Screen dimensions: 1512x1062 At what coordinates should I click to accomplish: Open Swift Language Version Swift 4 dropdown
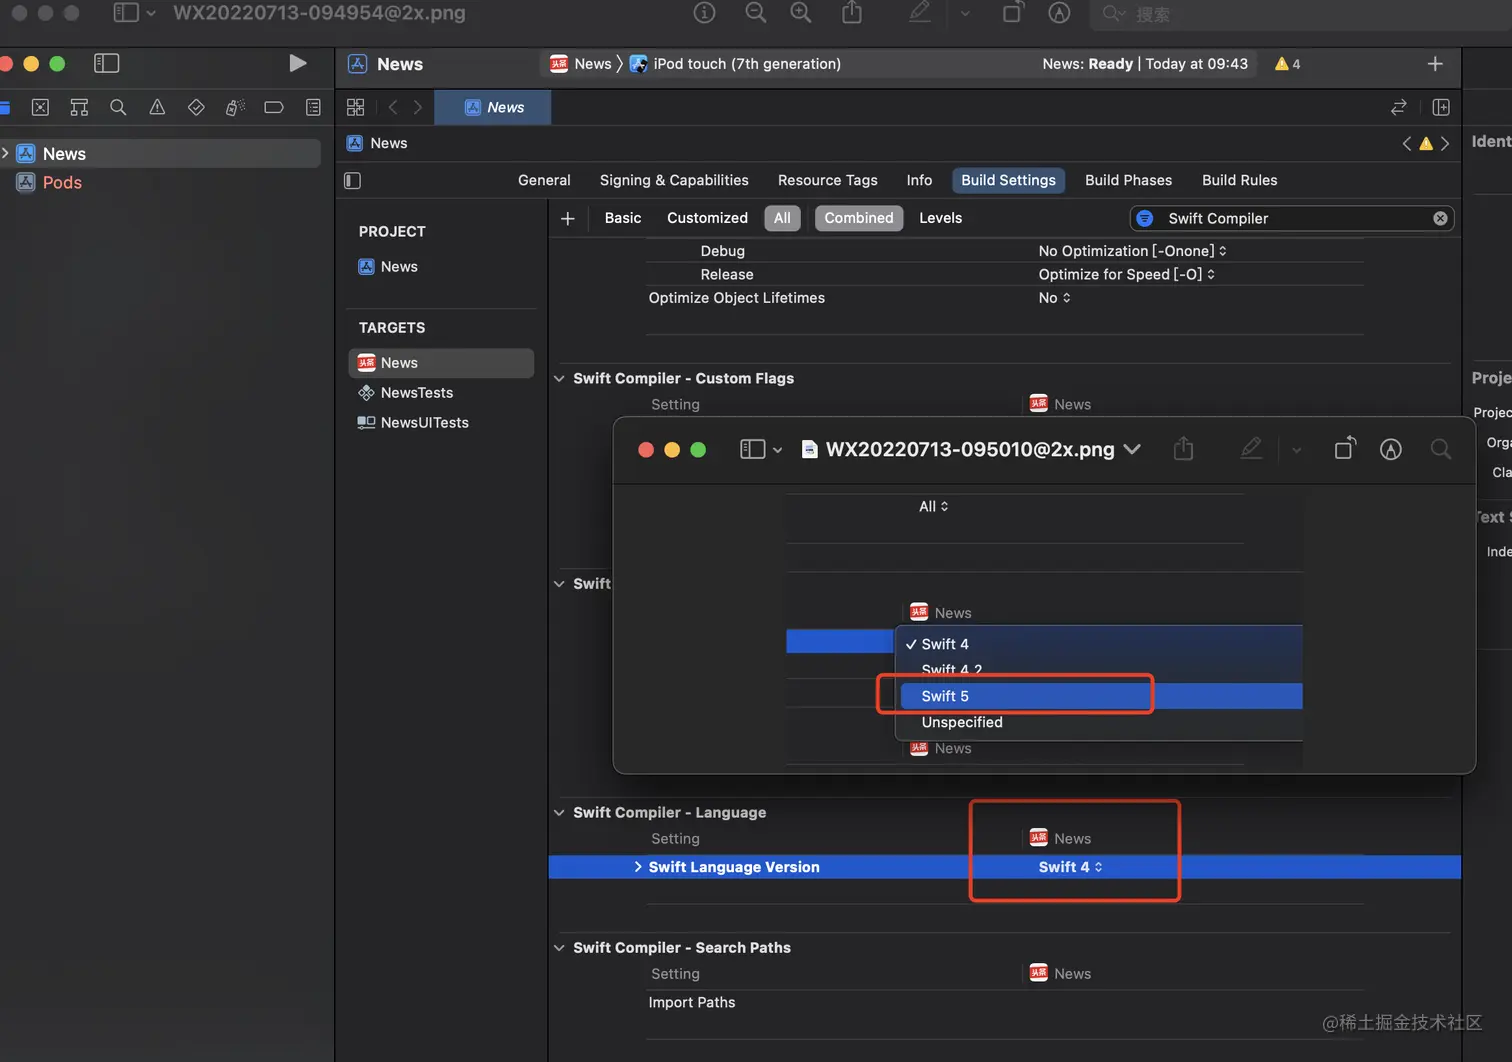1070,867
